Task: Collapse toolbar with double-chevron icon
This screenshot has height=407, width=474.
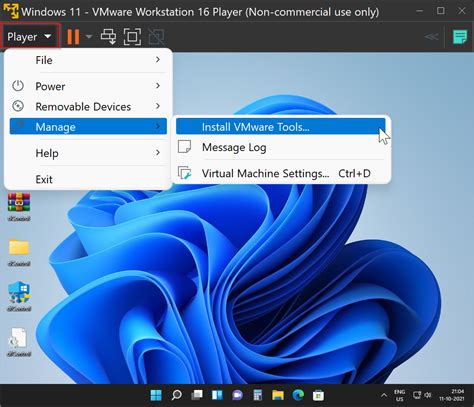Action: pyautogui.click(x=432, y=36)
